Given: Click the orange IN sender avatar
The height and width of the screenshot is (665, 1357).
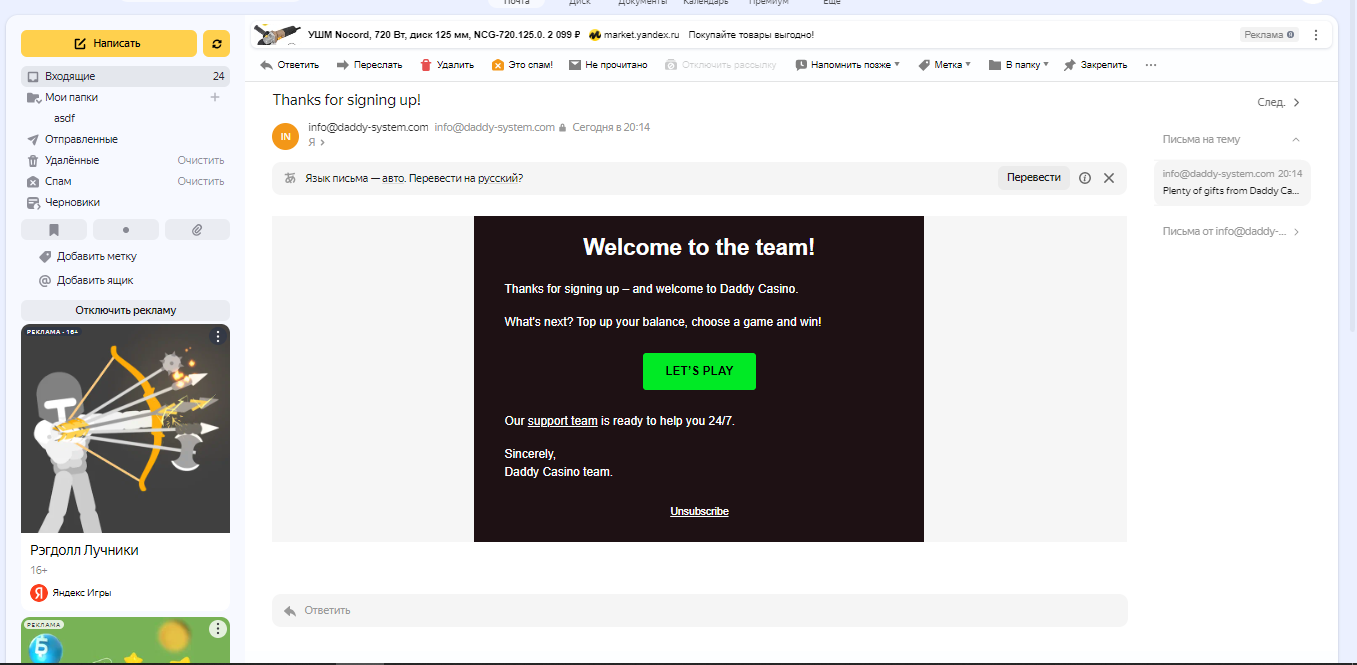Looking at the screenshot, I should pos(286,136).
